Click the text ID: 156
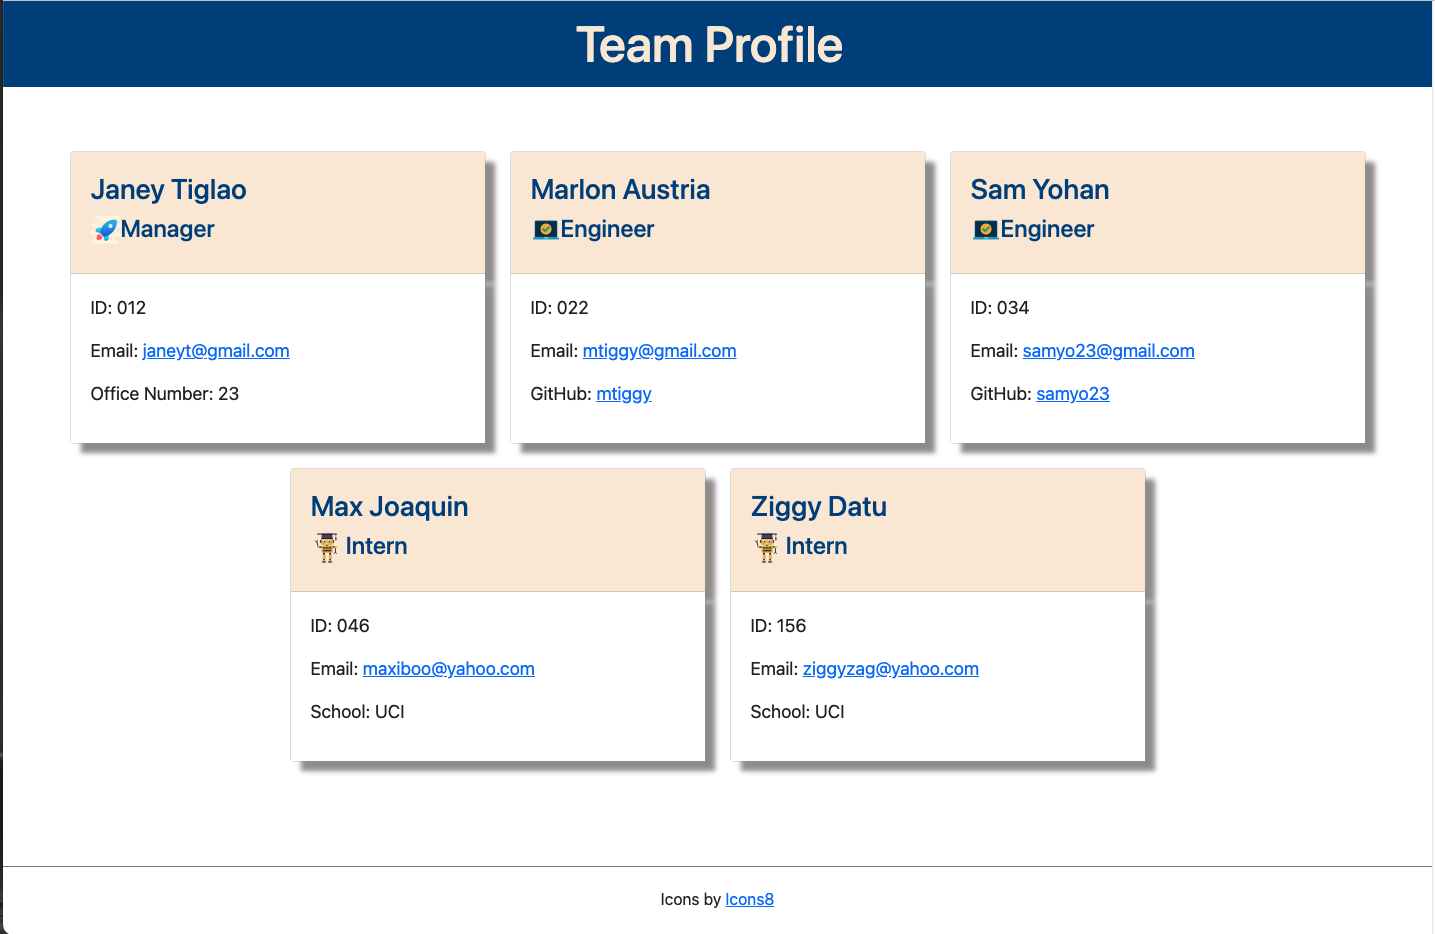Viewport: 1435px width, 934px height. pyautogui.click(x=778, y=626)
